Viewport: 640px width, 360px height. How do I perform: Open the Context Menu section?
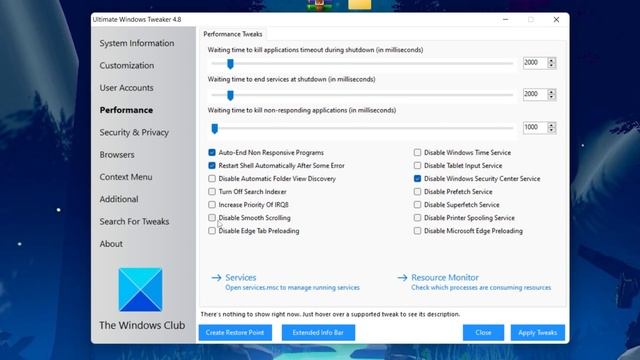pos(126,177)
